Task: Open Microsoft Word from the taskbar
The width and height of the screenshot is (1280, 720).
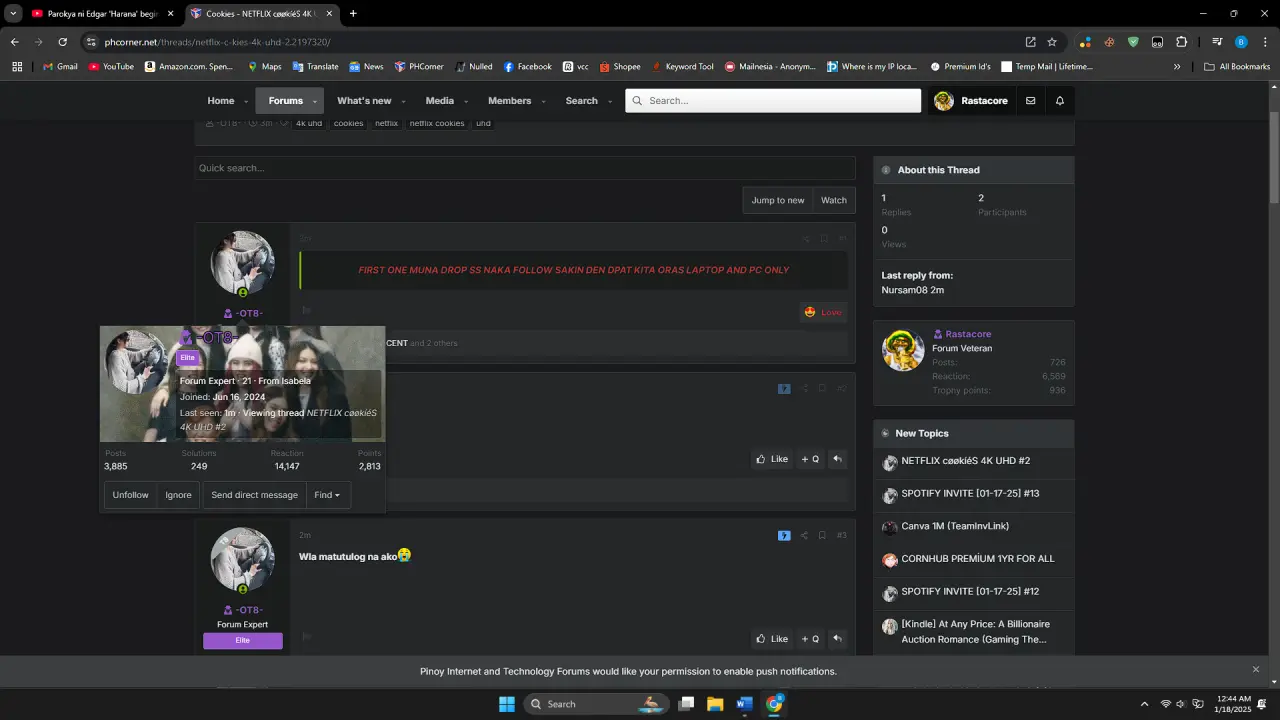Action: pyautogui.click(x=744, y=704)
